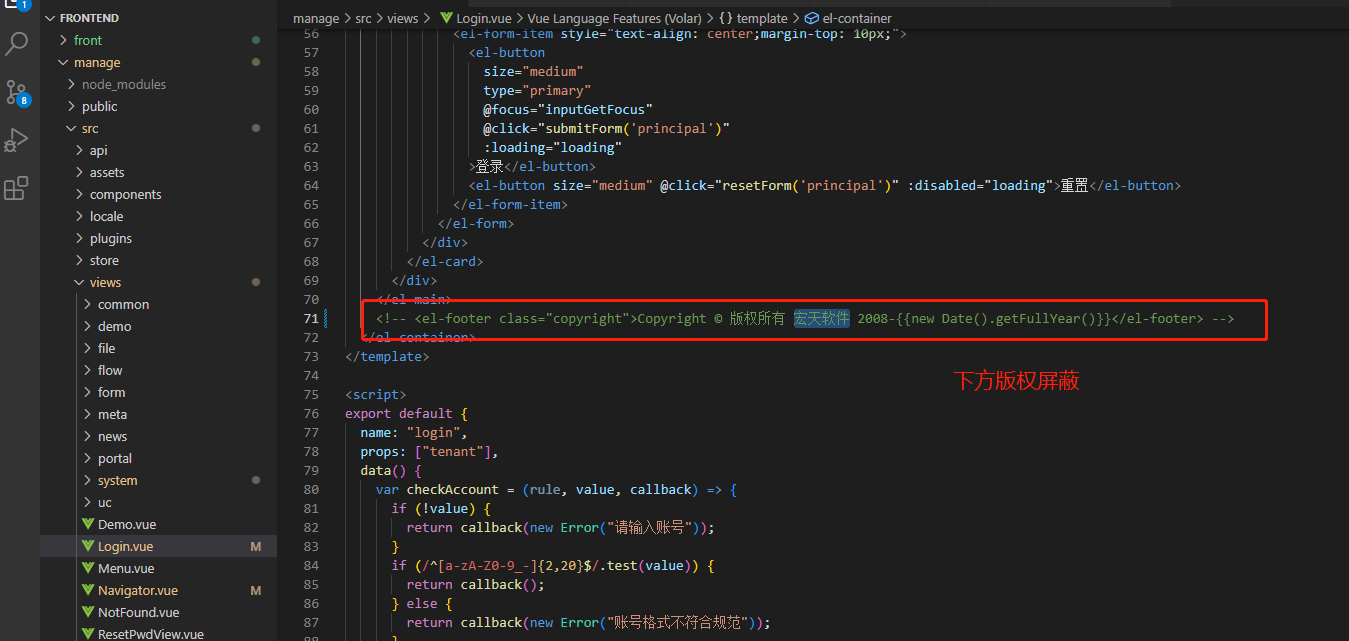The height and width of the screenshot is (641, 1349).
Task: Open the Extensions view
Action: pos(17,188)
